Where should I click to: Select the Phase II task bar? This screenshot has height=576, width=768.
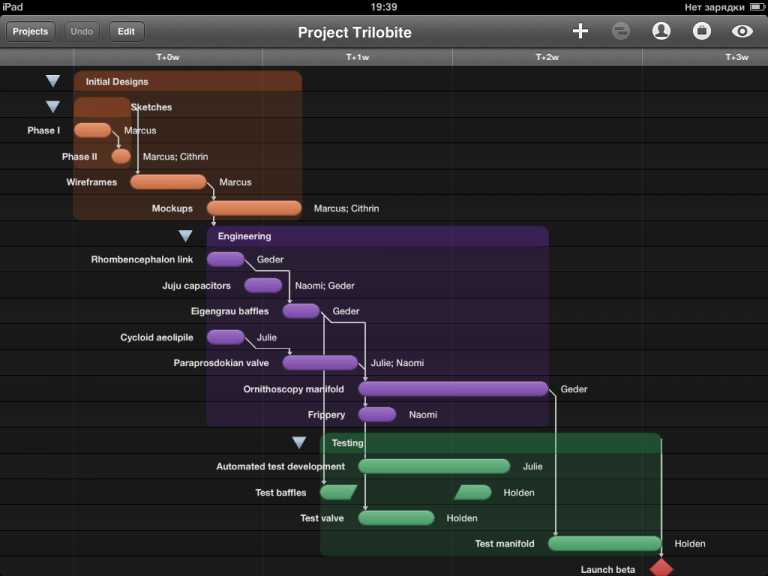[x=121, y=156]
